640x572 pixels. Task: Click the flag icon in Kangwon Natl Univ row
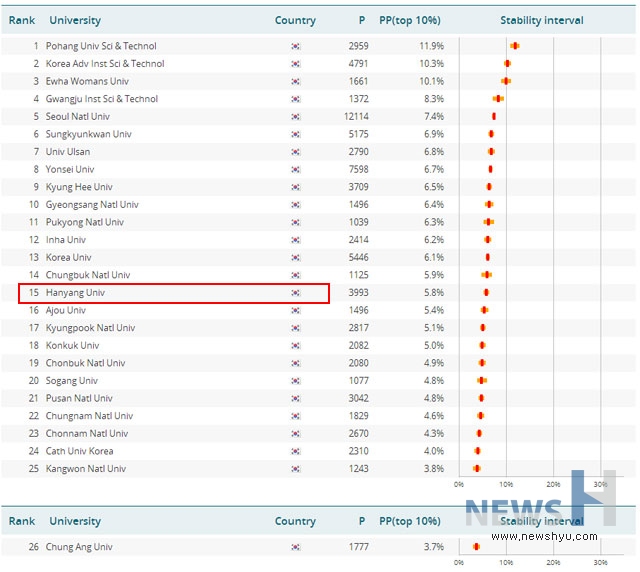pyautogui.click(x=295, y=469)
